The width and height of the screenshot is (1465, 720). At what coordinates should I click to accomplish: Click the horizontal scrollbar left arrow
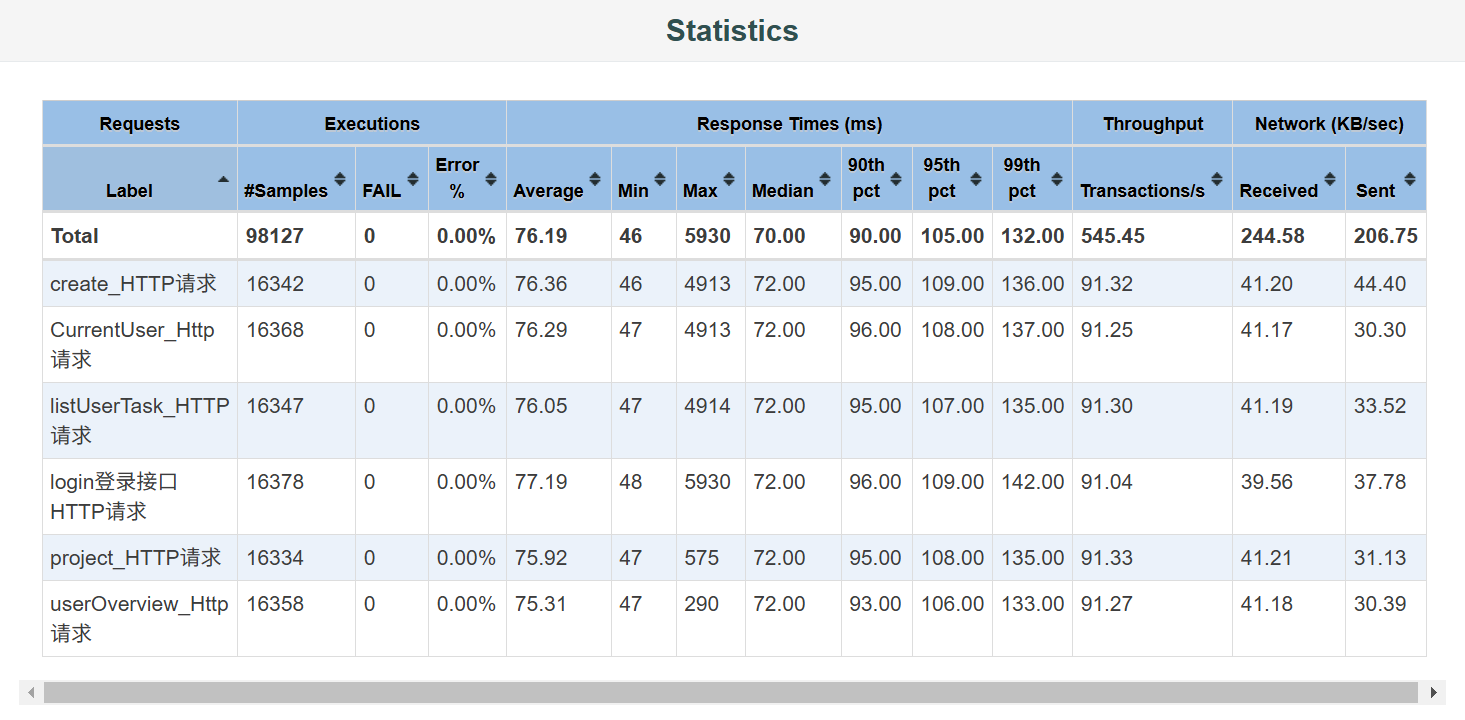coord(31,692)
